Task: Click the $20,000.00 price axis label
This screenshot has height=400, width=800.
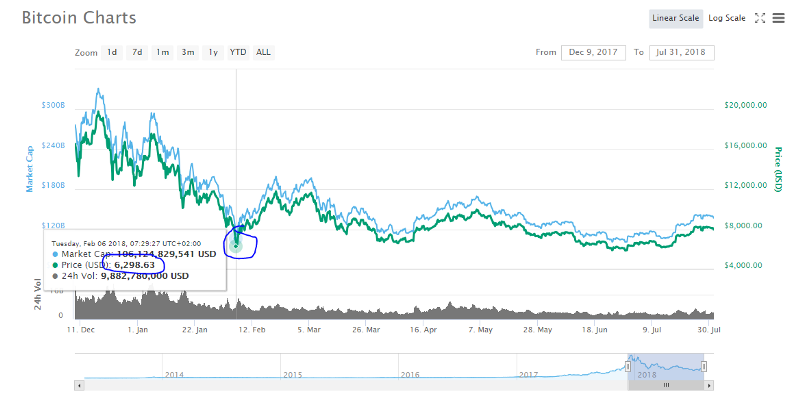Action: [x=745, y=105]
